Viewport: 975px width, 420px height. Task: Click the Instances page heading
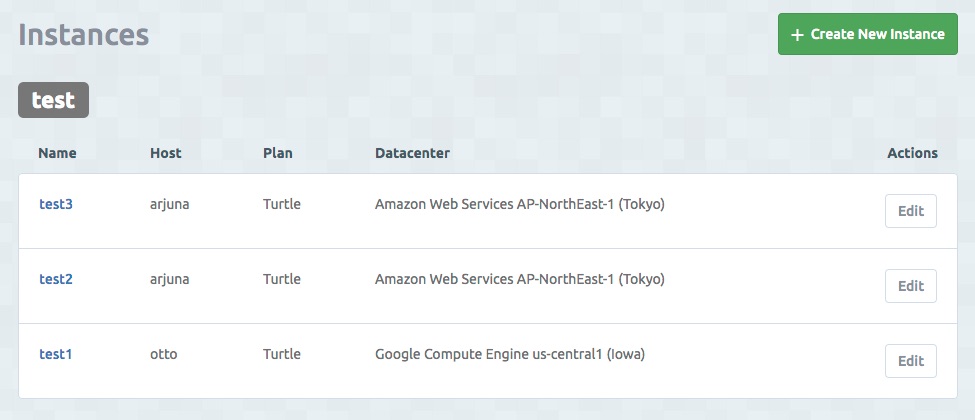click(x=84, y=34)
